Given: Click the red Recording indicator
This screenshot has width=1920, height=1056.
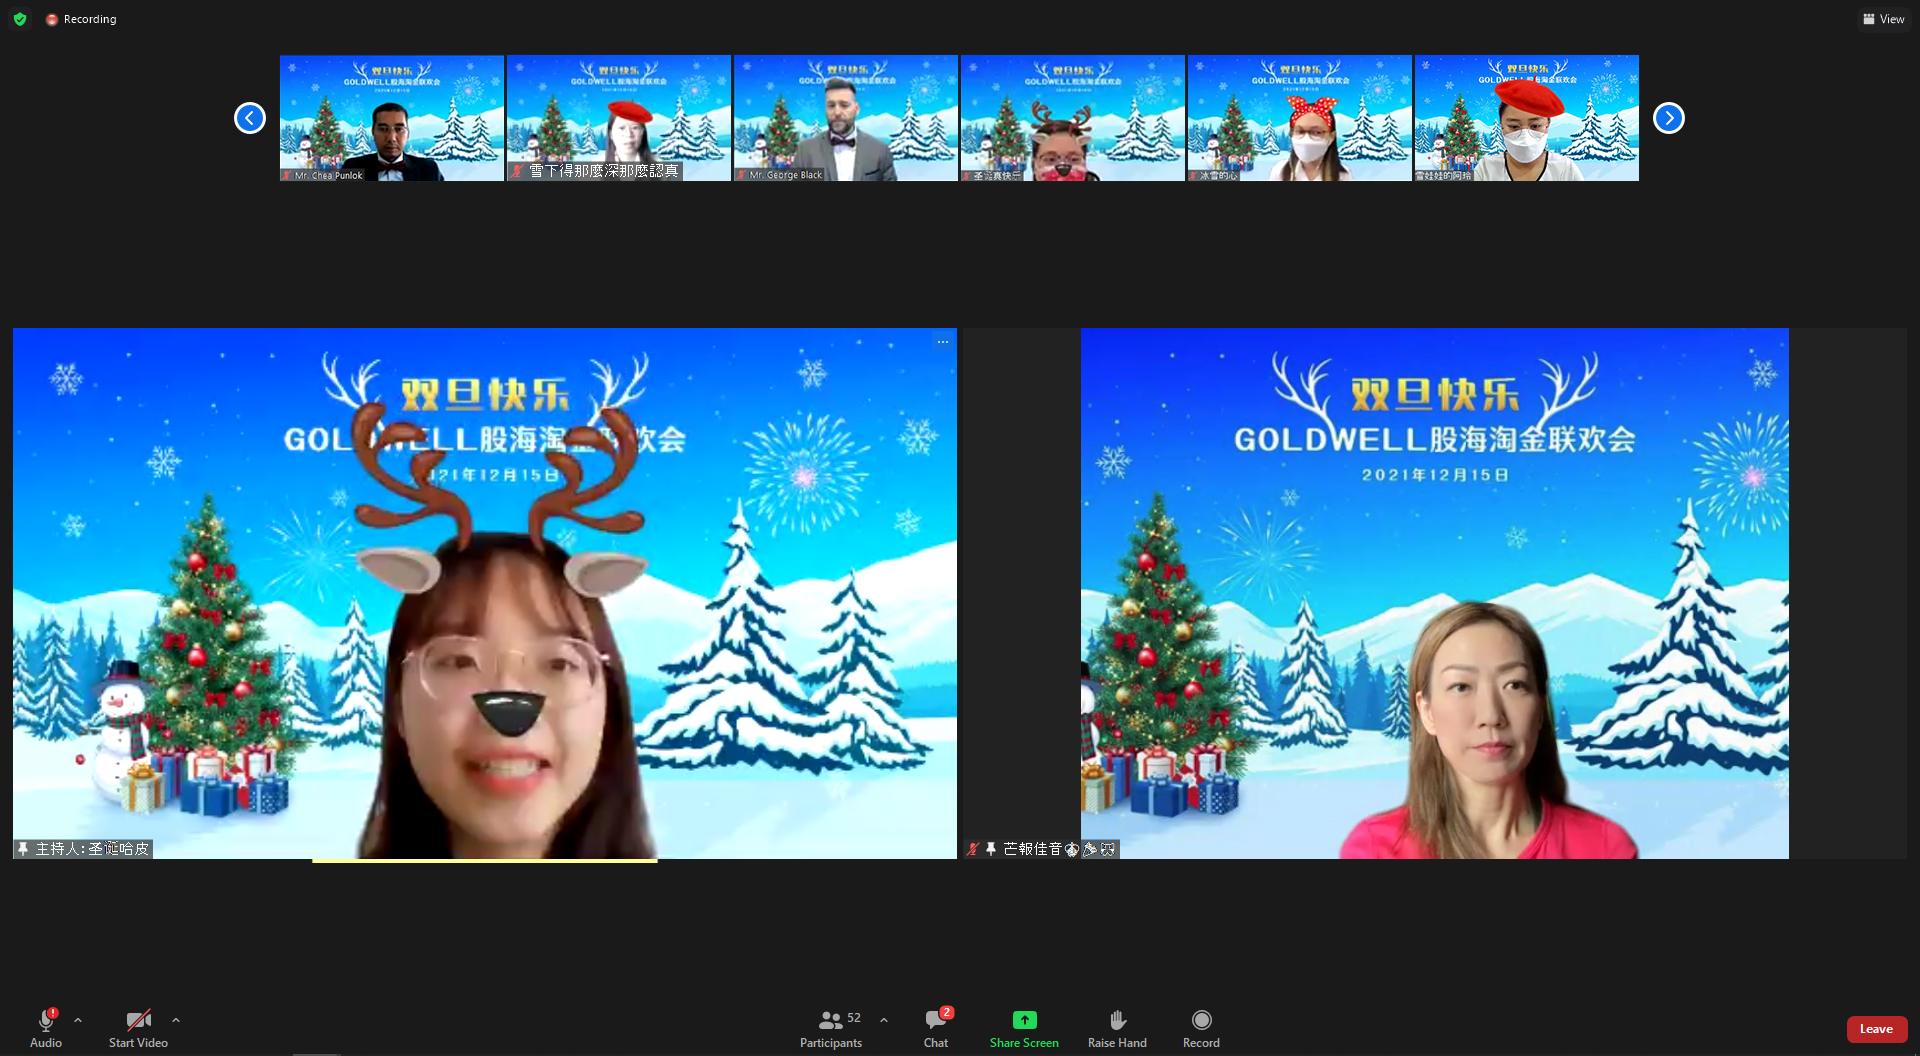Looking at the screenshot, I should pyautogui.click(x=81, y=19).
